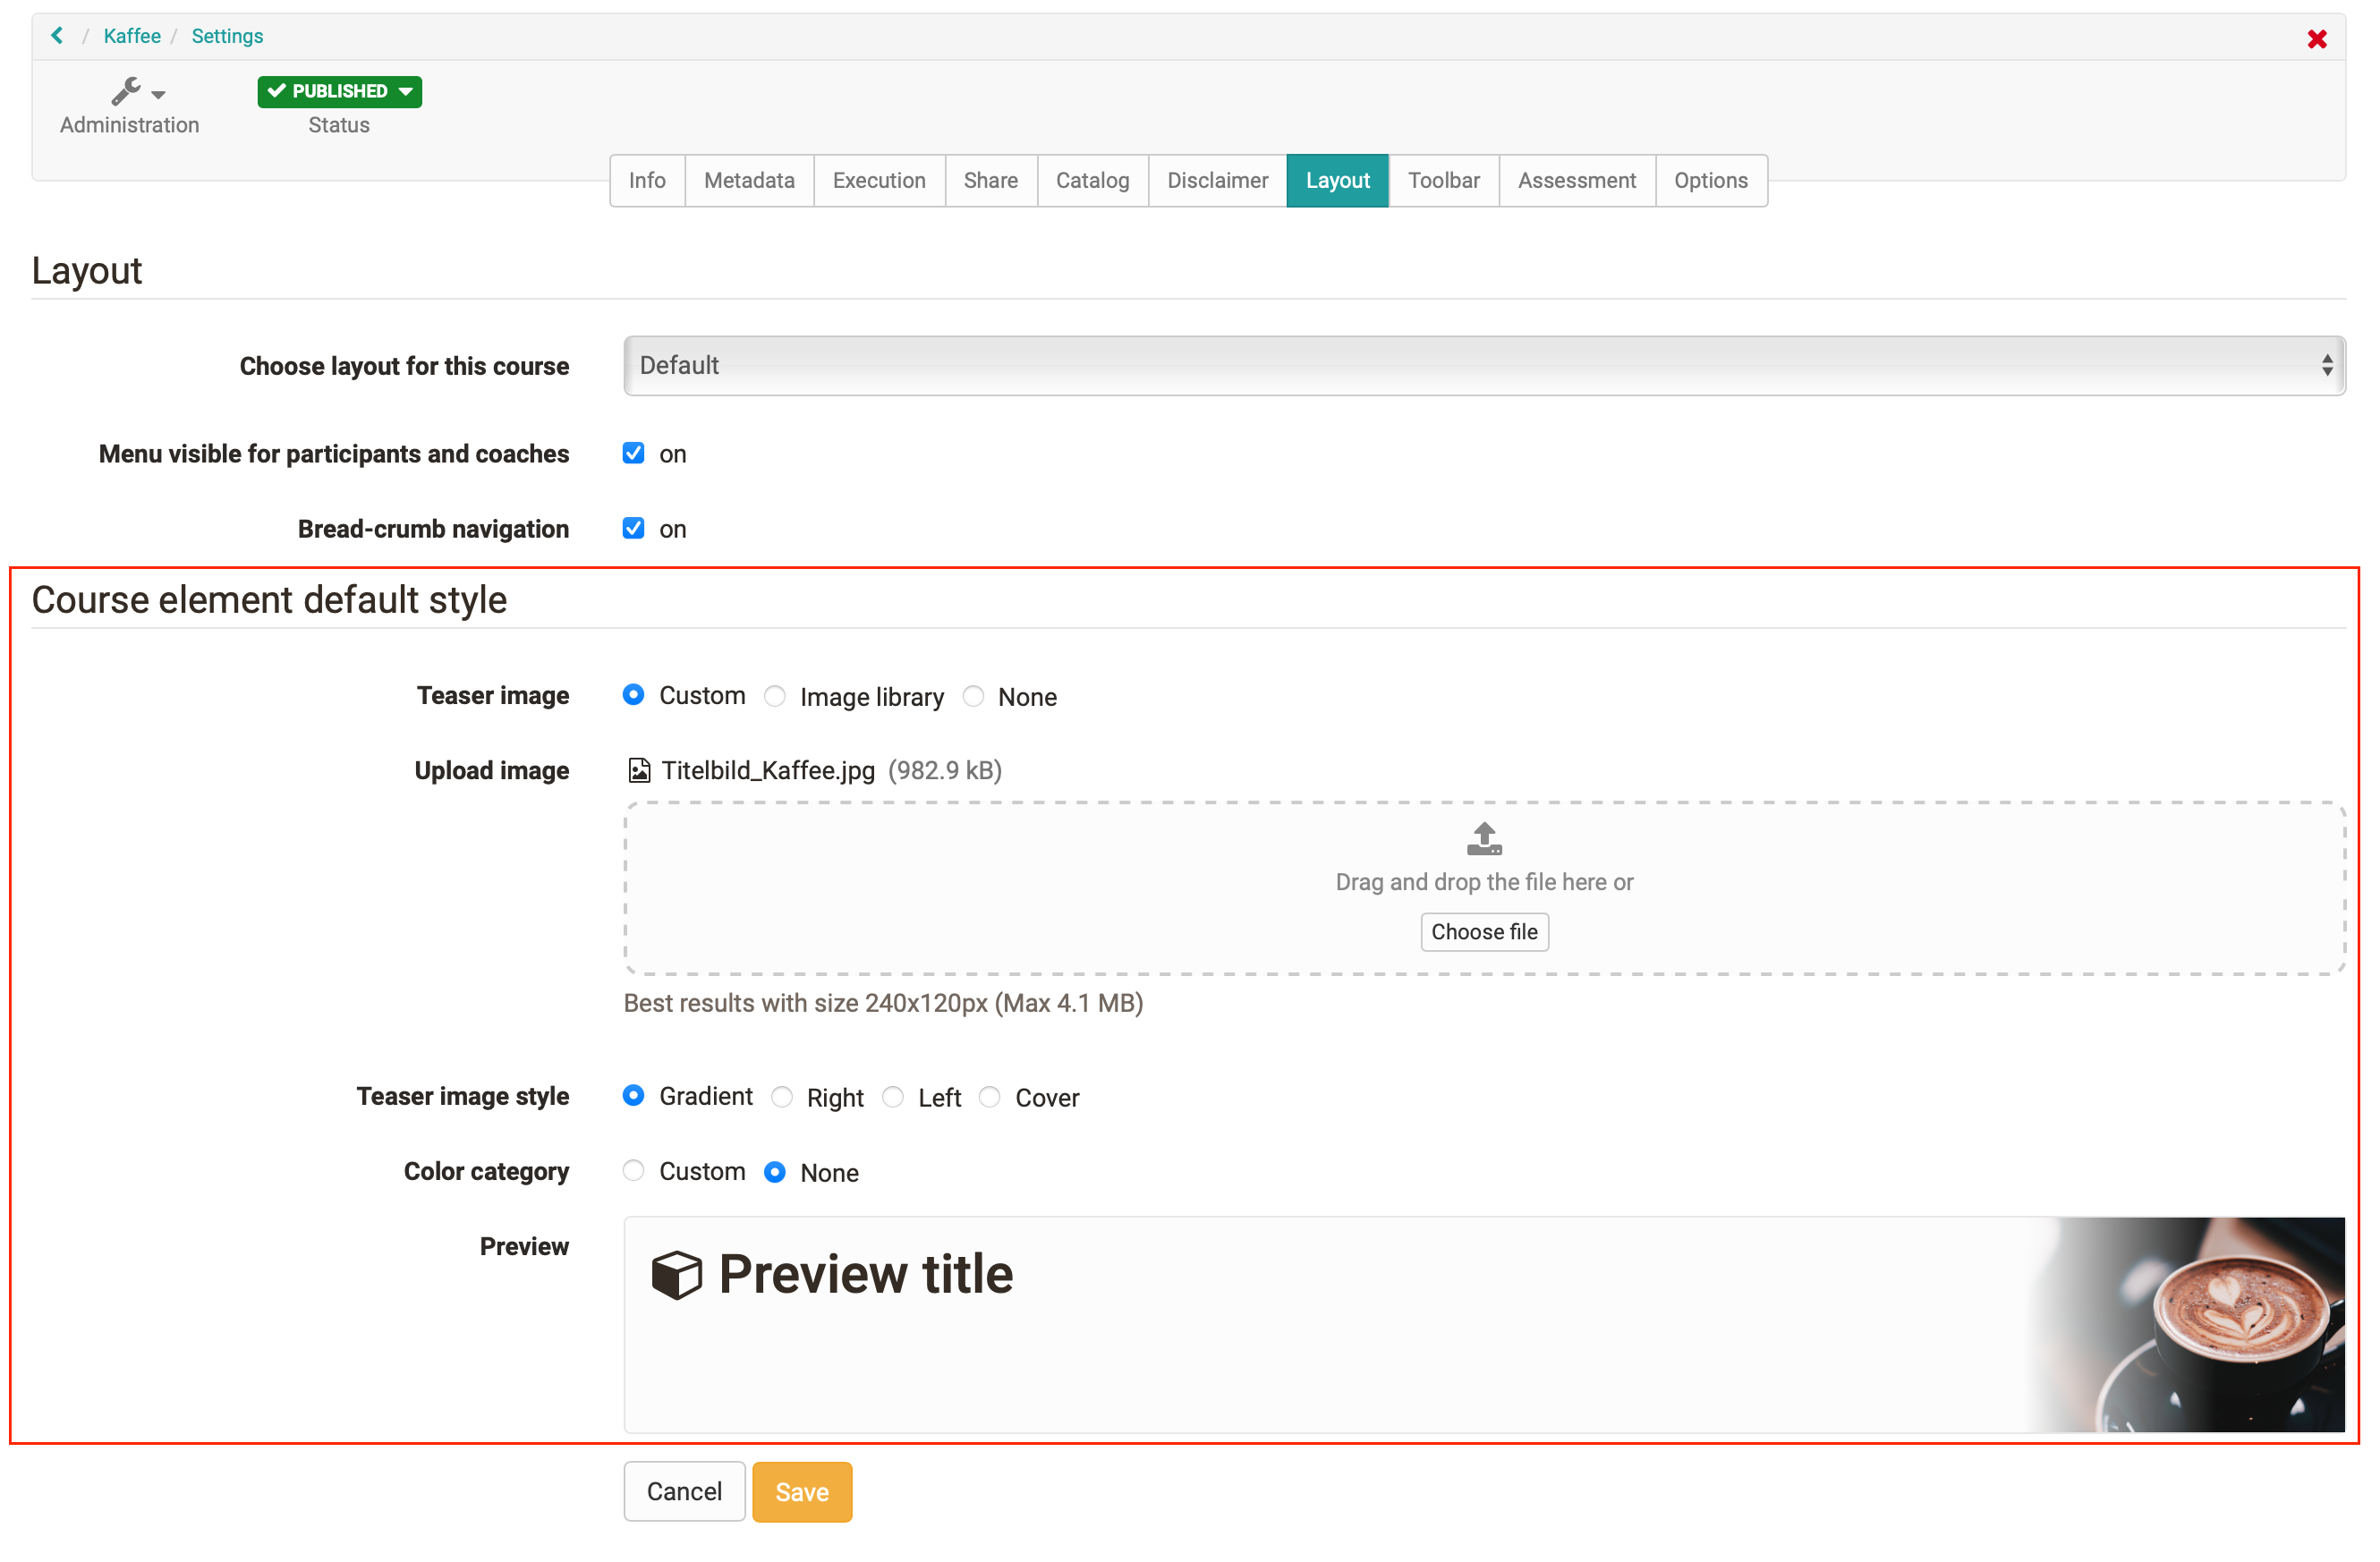Open the Administration wrench menu

[126, 92]
